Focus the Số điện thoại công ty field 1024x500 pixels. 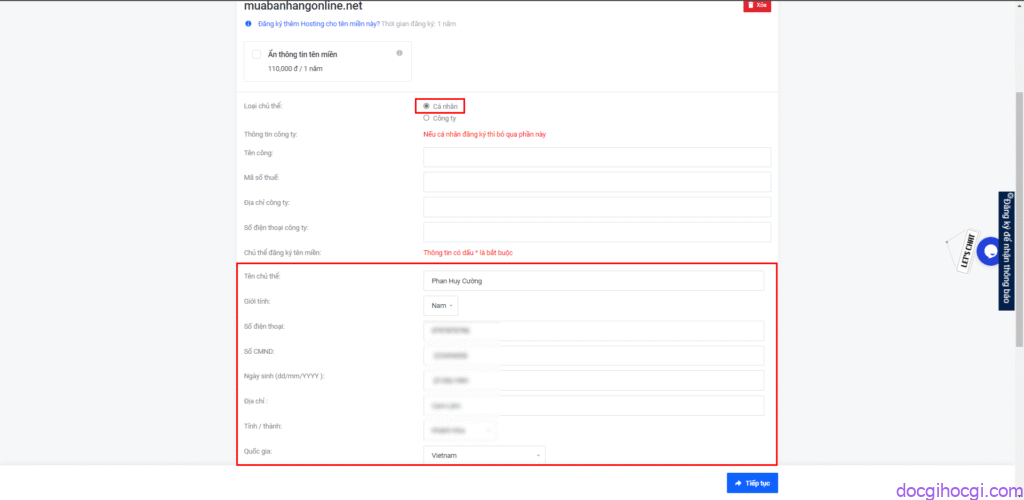pyautogui.click(x=597, y=232)
